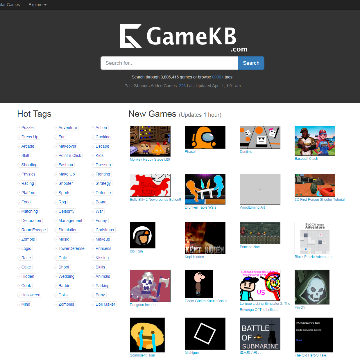This screenshot has height=360, width=360.
Task: Open the orange Among Us crewmate game thumbnail
Action: (205, 137)
